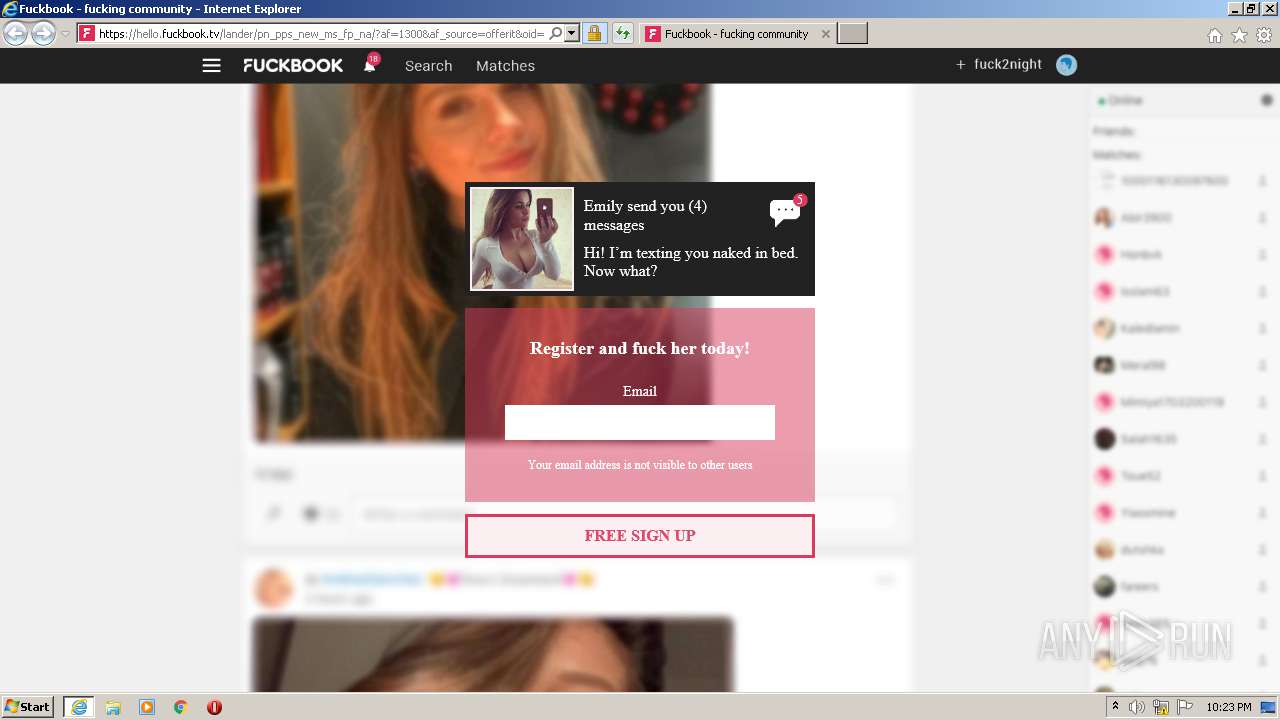1280x720 pixels.
Task: Open Chrome taskbar icon
Action: click(181, 707)
